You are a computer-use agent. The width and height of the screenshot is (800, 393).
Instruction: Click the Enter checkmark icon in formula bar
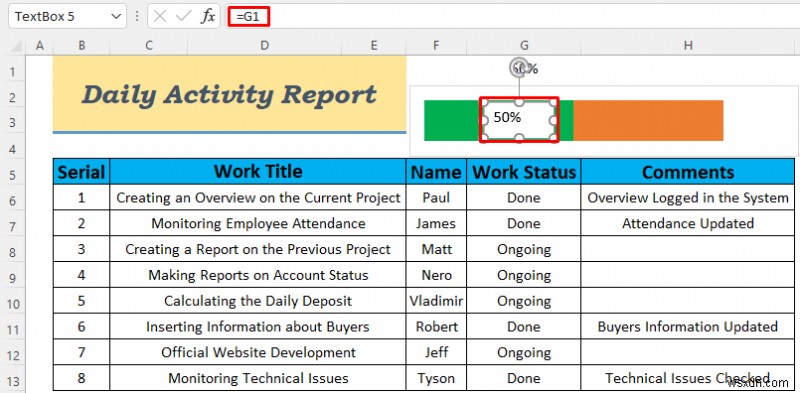tap(183, 16)
